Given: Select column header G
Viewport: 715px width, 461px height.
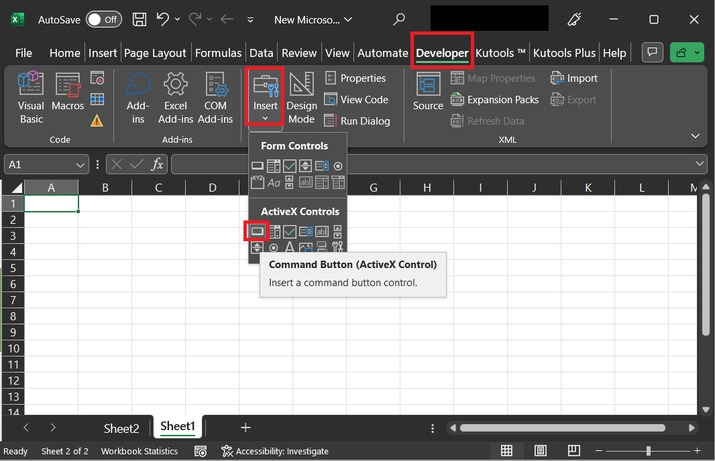Looking at the screenshot, I should point(373,188).
